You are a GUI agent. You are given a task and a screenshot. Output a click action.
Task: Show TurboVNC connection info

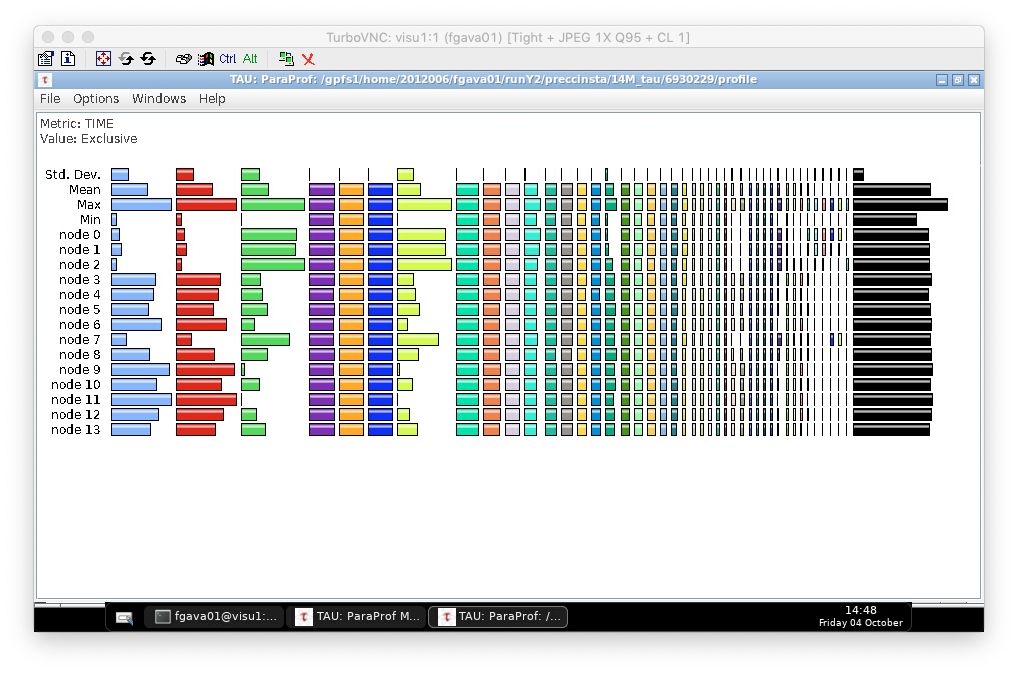tap(68, 59)
